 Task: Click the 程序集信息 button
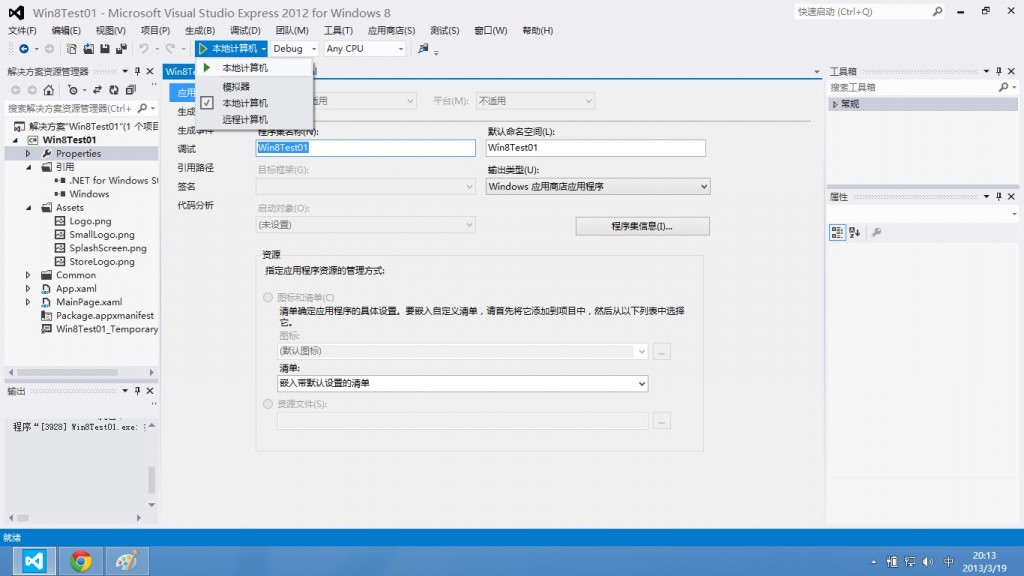642,226
